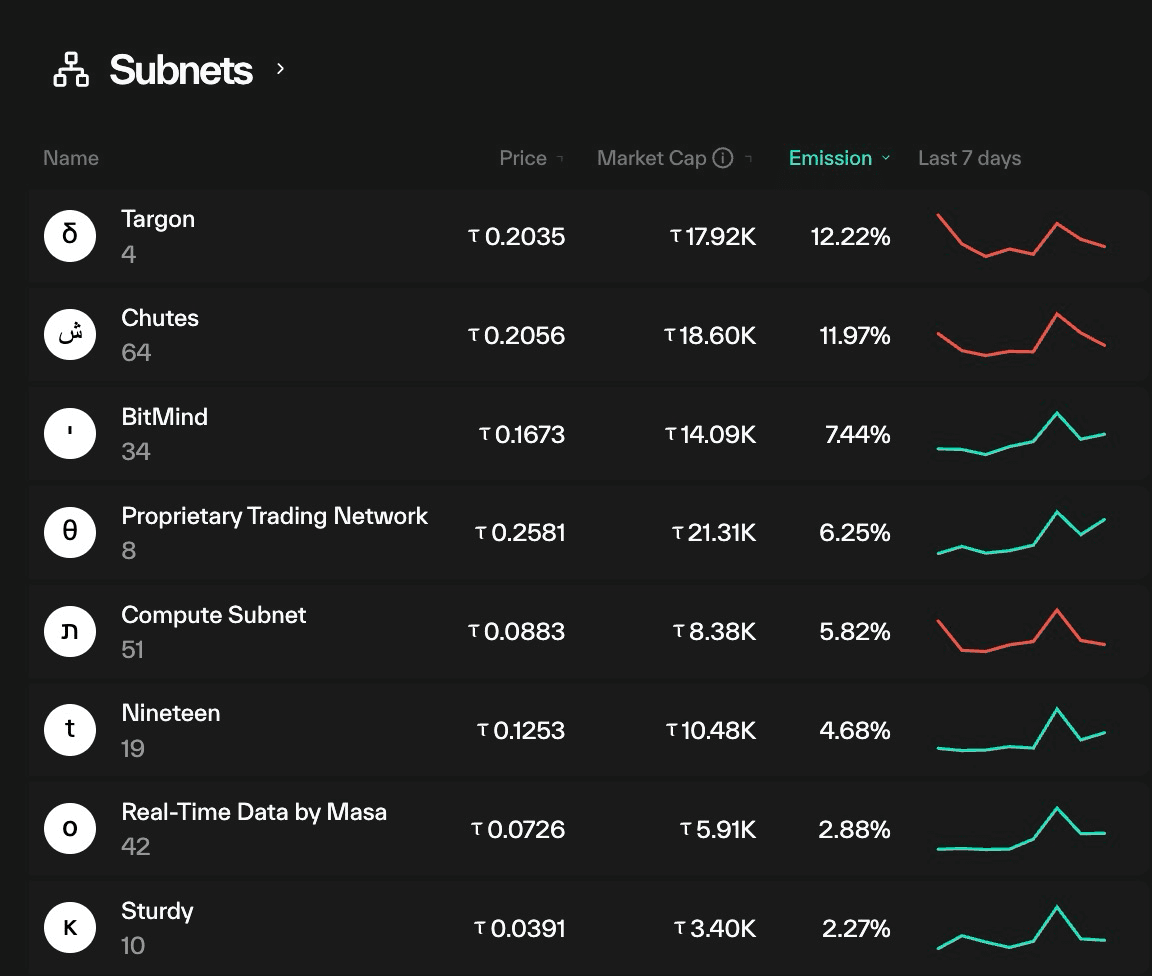Click Compute Subnet price 0.0883
The image size is (1152, 976).
click(516, 632)
